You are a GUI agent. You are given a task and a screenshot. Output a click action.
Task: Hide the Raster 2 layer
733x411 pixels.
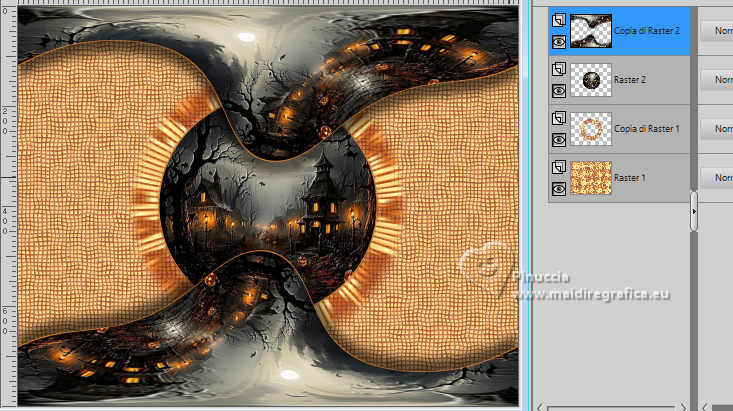click(559, 91)
